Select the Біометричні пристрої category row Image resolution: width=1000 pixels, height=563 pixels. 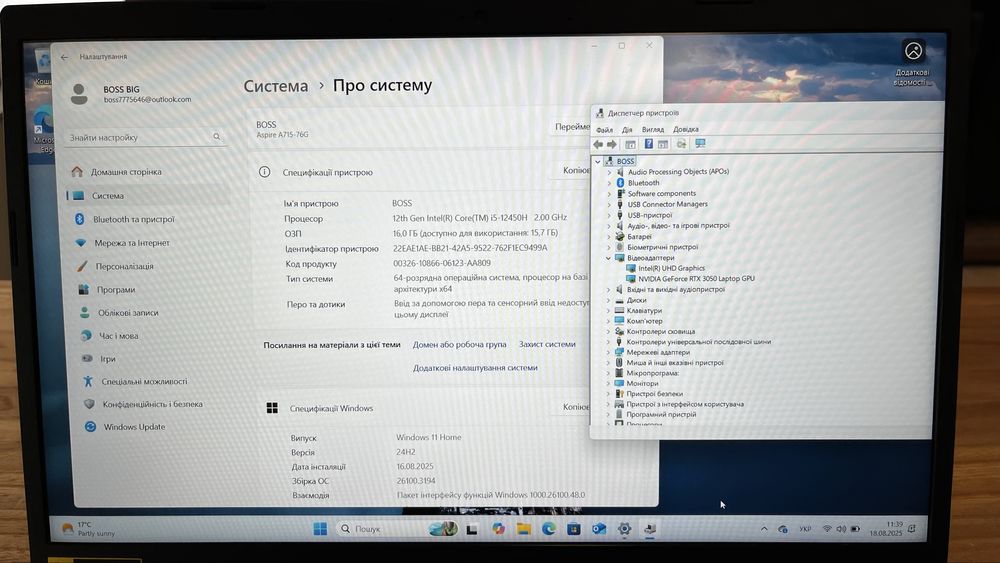(x=662, y=247)
